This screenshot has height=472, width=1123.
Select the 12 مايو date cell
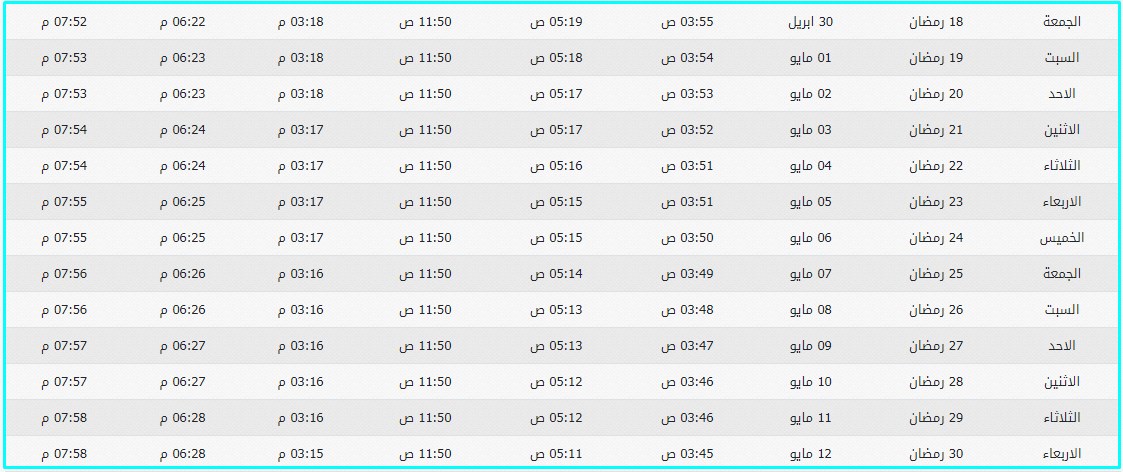click(811, 453)
